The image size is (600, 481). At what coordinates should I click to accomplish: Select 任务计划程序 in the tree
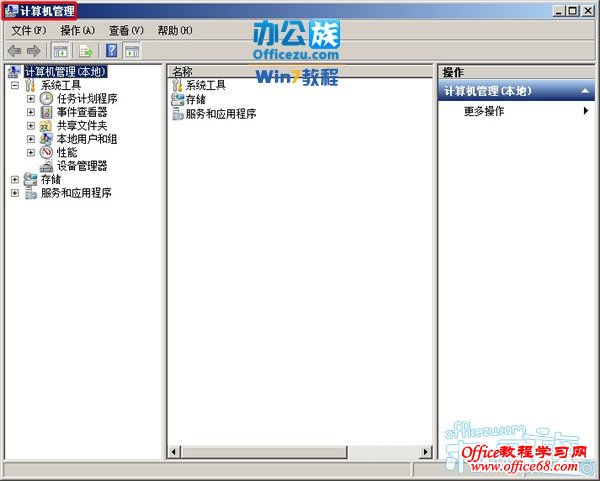point(87,99)
